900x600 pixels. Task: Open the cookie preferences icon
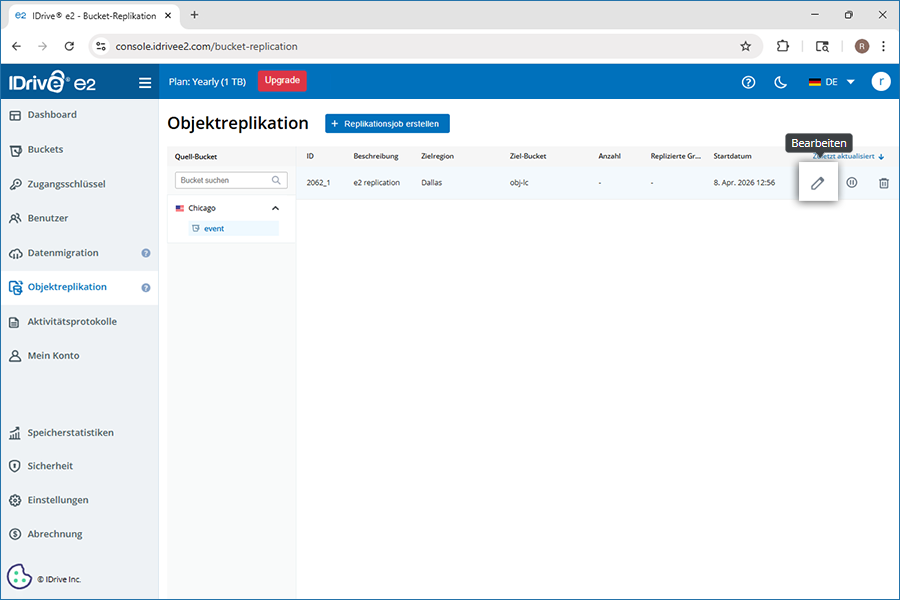(x=19, y=577)
